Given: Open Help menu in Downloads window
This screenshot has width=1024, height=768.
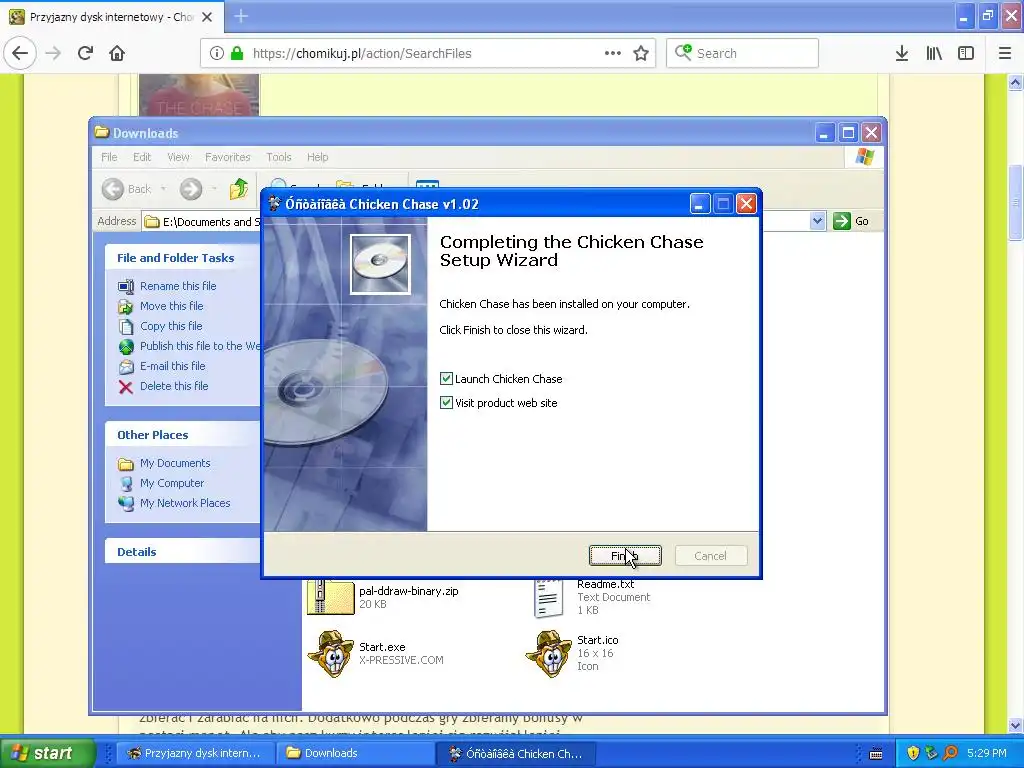Looking at the screenshot, I should point(317,157).
